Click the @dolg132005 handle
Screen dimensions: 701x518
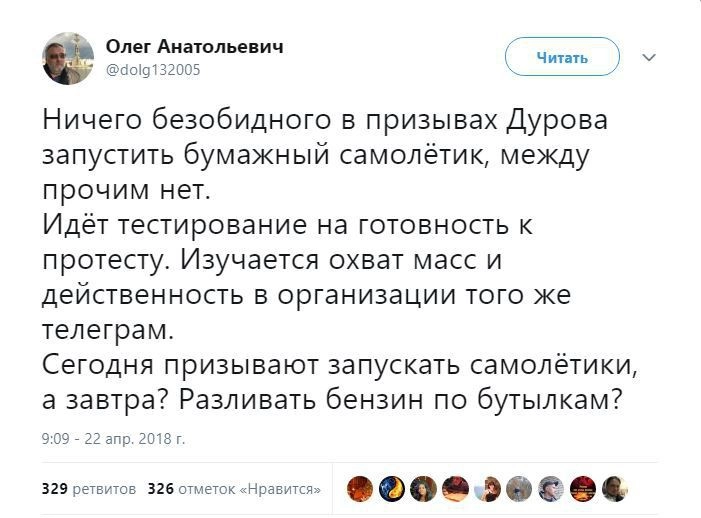[x=152, y=70]
